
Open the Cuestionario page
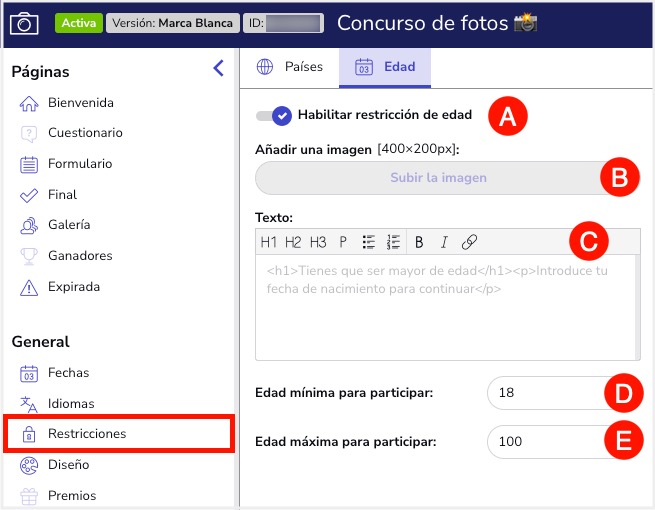click(x=85, y=133)
